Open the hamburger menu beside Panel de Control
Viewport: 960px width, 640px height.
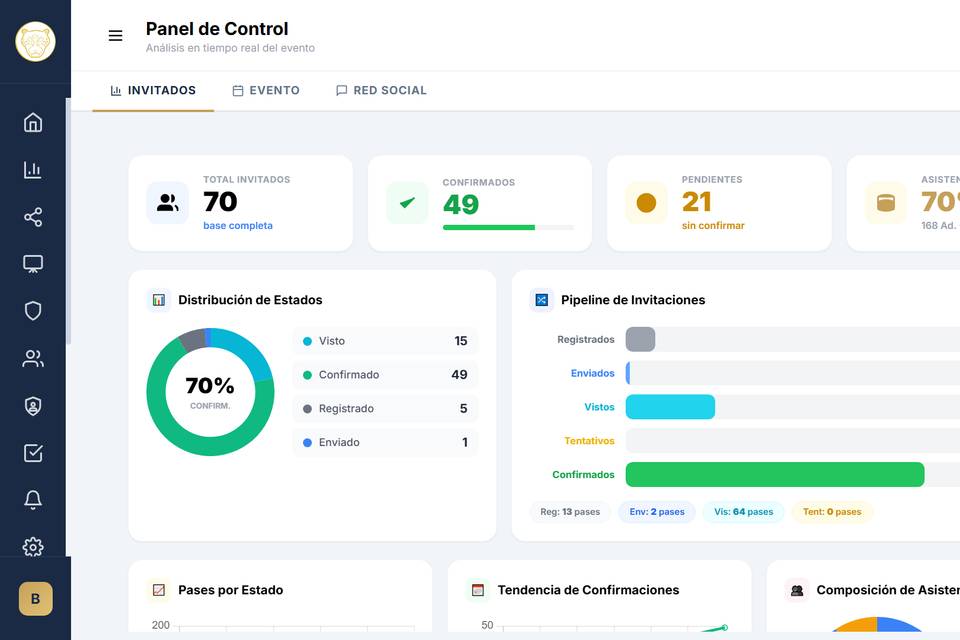click(x=115, y=36)
